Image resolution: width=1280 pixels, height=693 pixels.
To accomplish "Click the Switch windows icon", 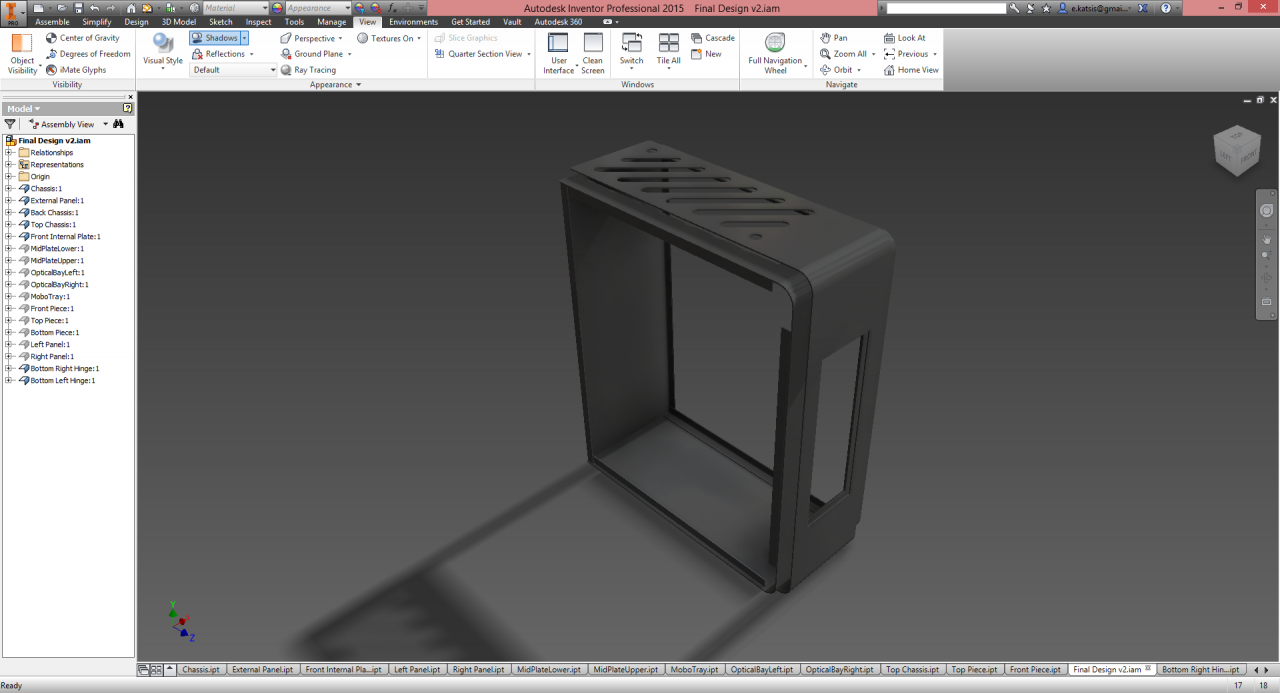I will tap(632, 43).
